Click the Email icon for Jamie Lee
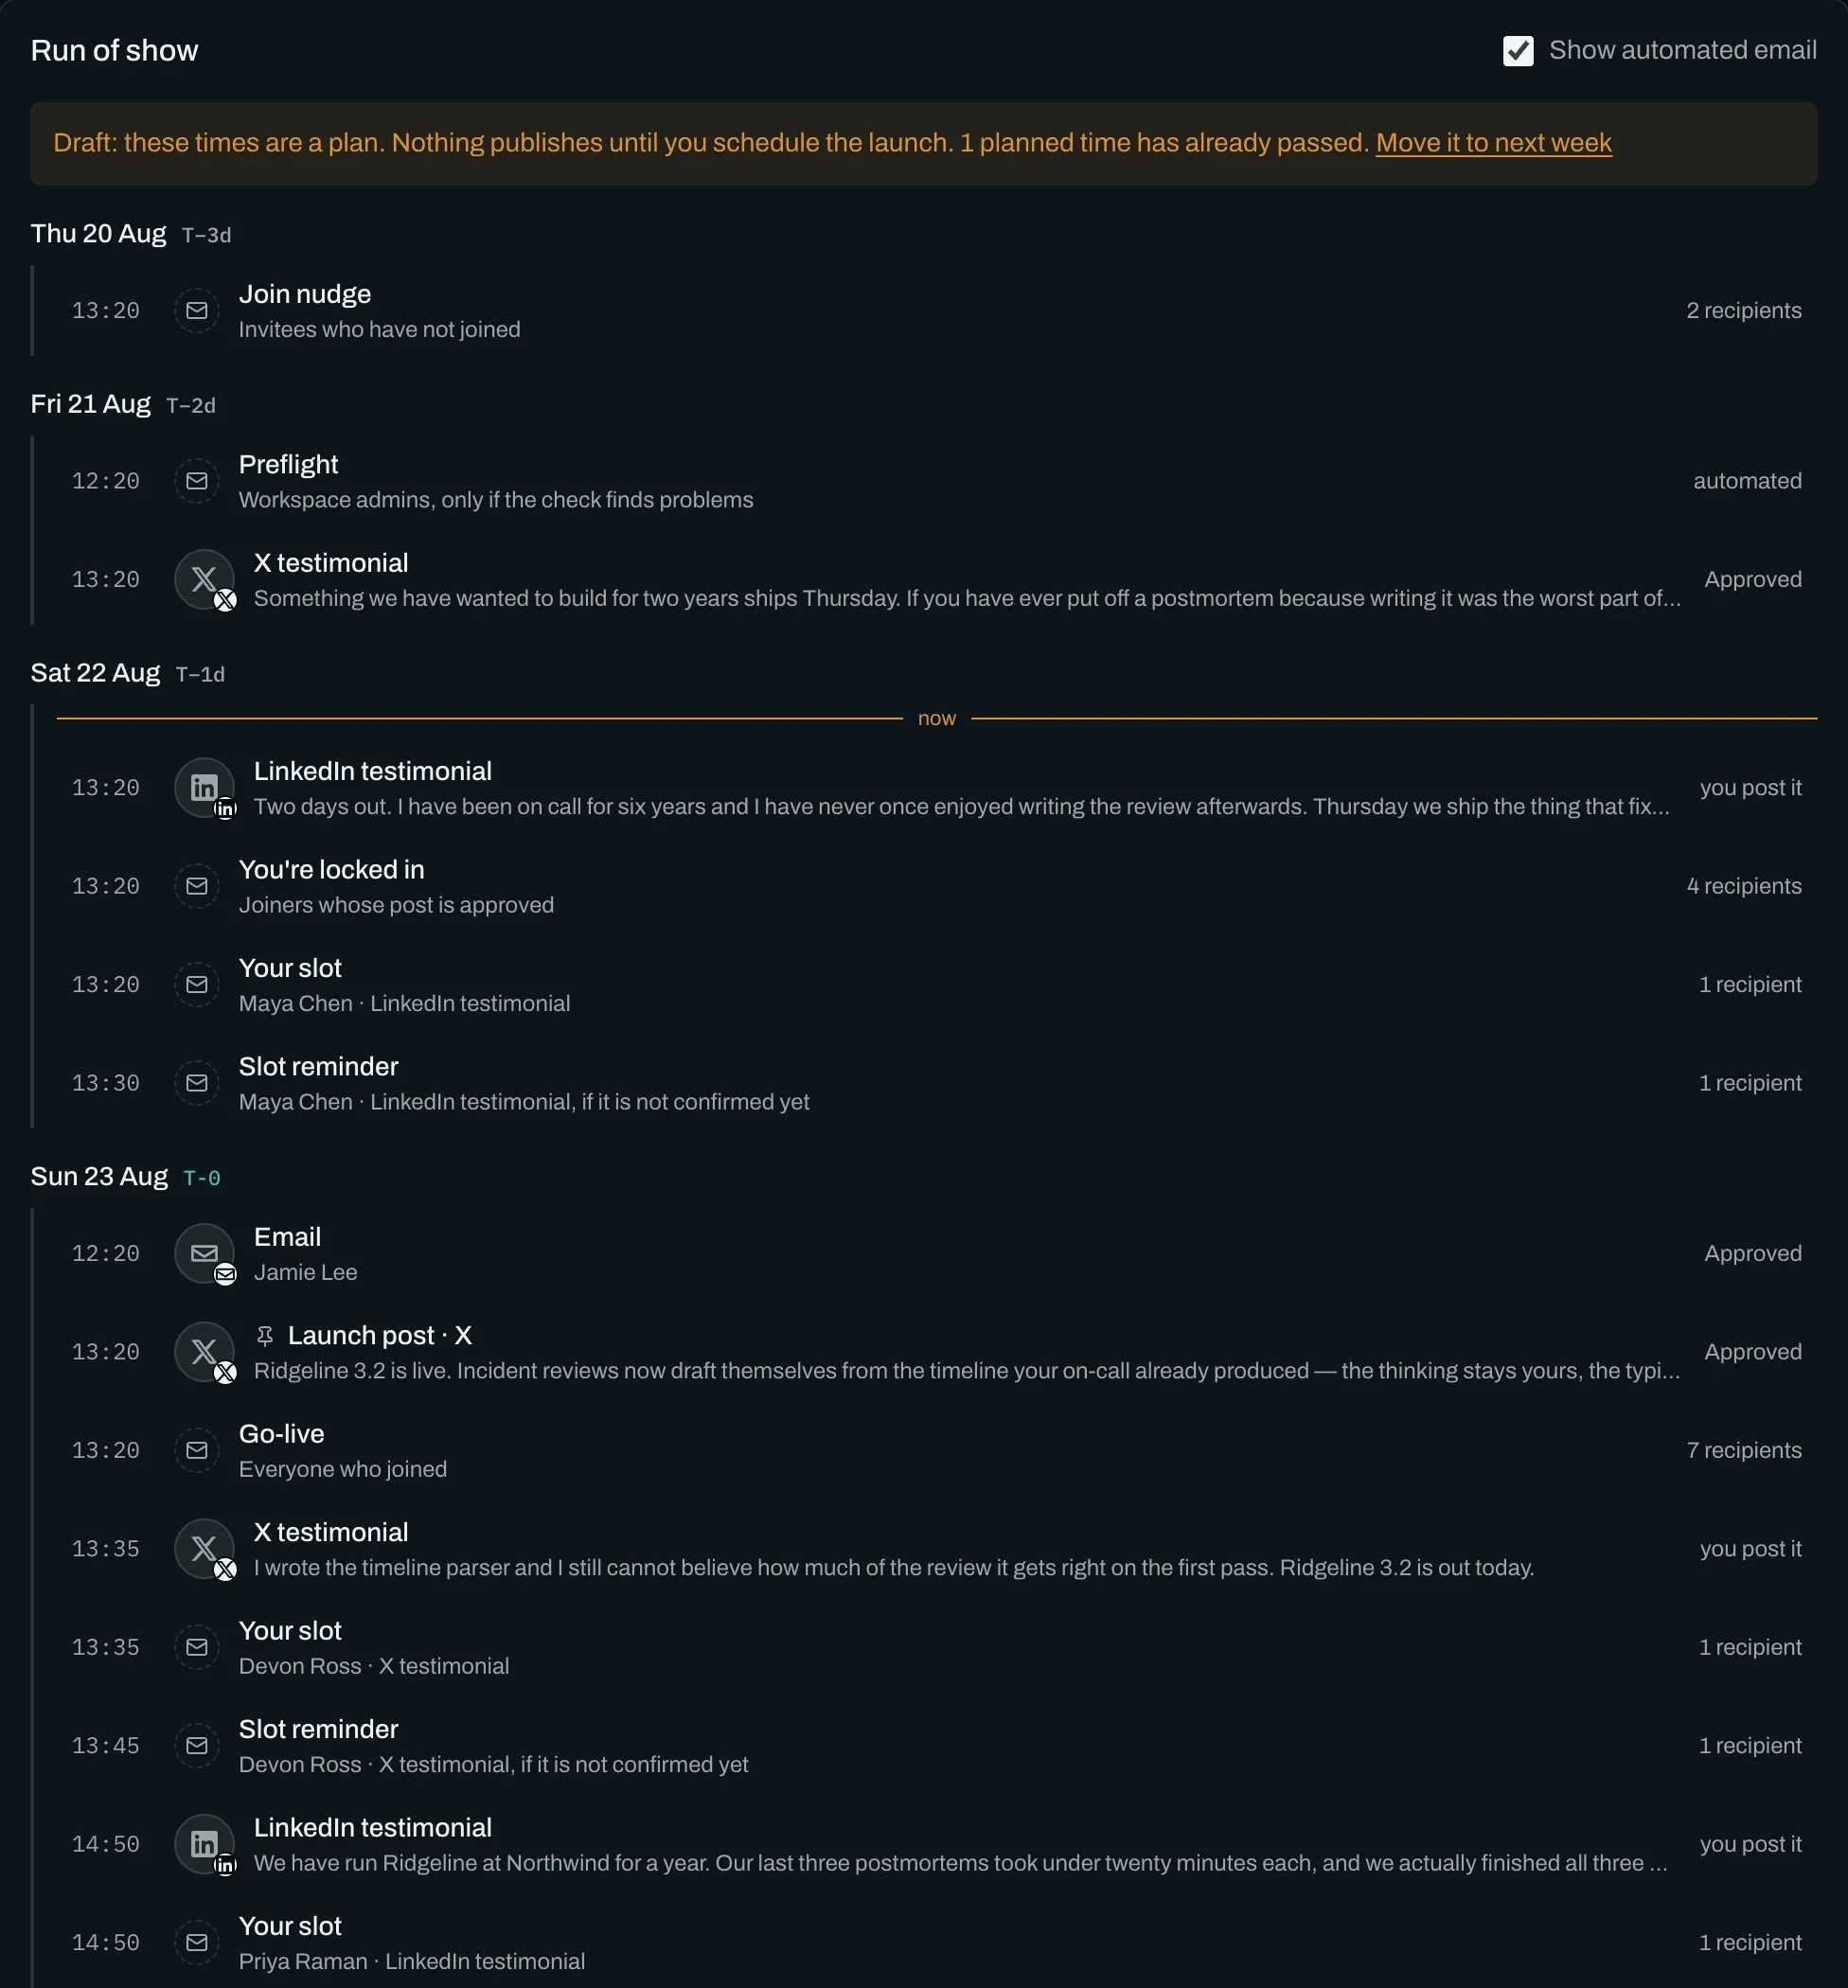Image resolution: width=1848 pixels, height=1988 pixels. point(204,1253)
